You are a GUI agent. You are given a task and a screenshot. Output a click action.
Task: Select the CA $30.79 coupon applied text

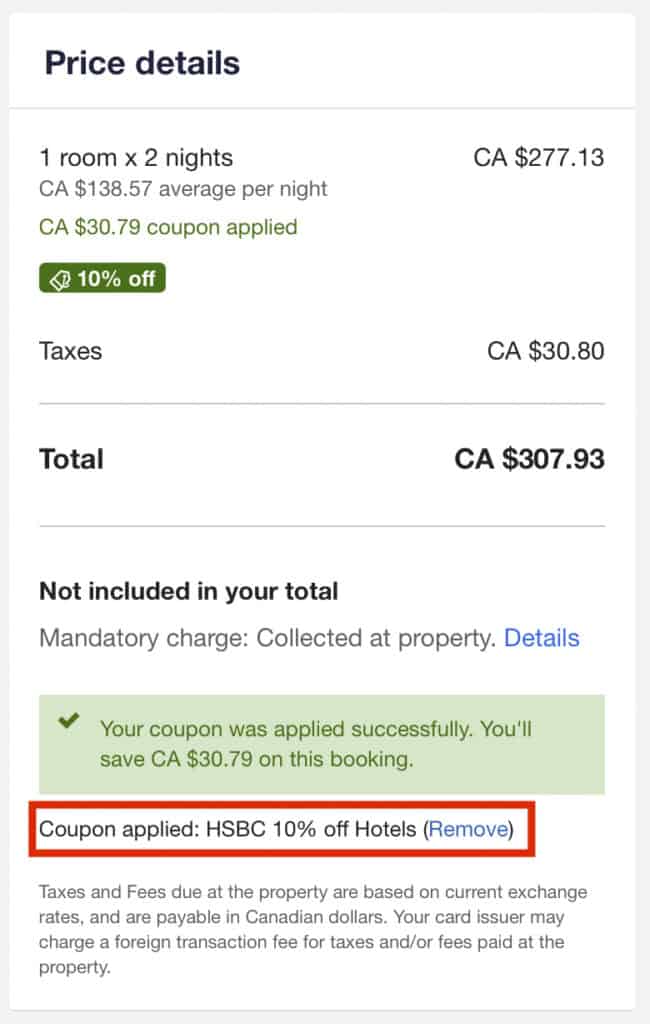coord(170,227)
